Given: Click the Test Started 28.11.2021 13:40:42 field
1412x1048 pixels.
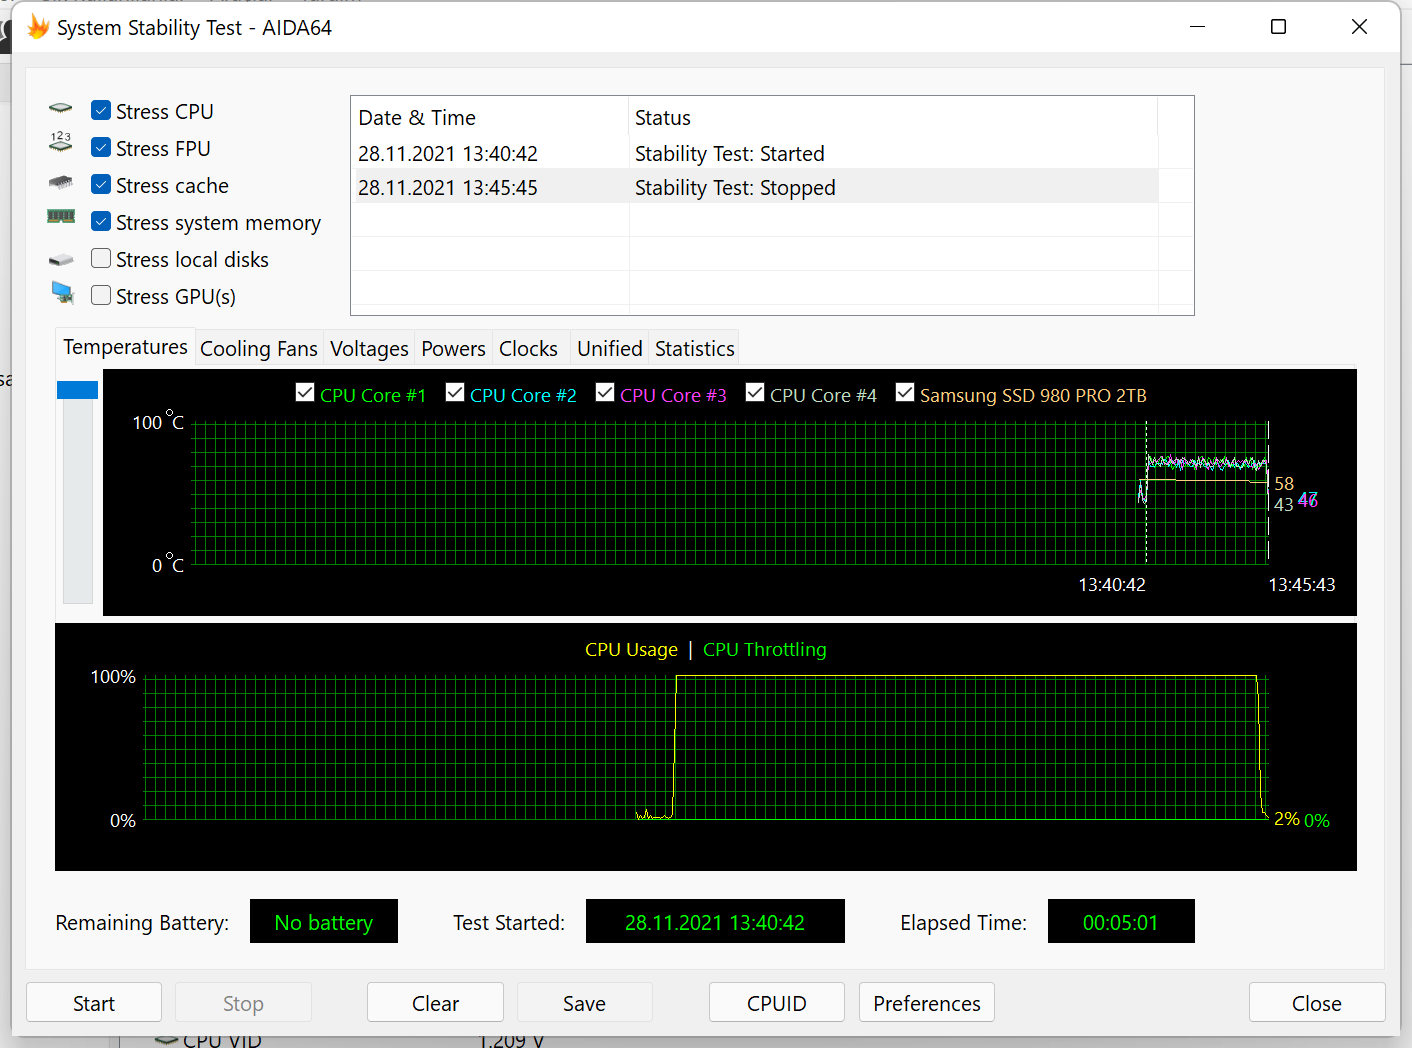Looking at the screenshot, I should pos(715,921).
